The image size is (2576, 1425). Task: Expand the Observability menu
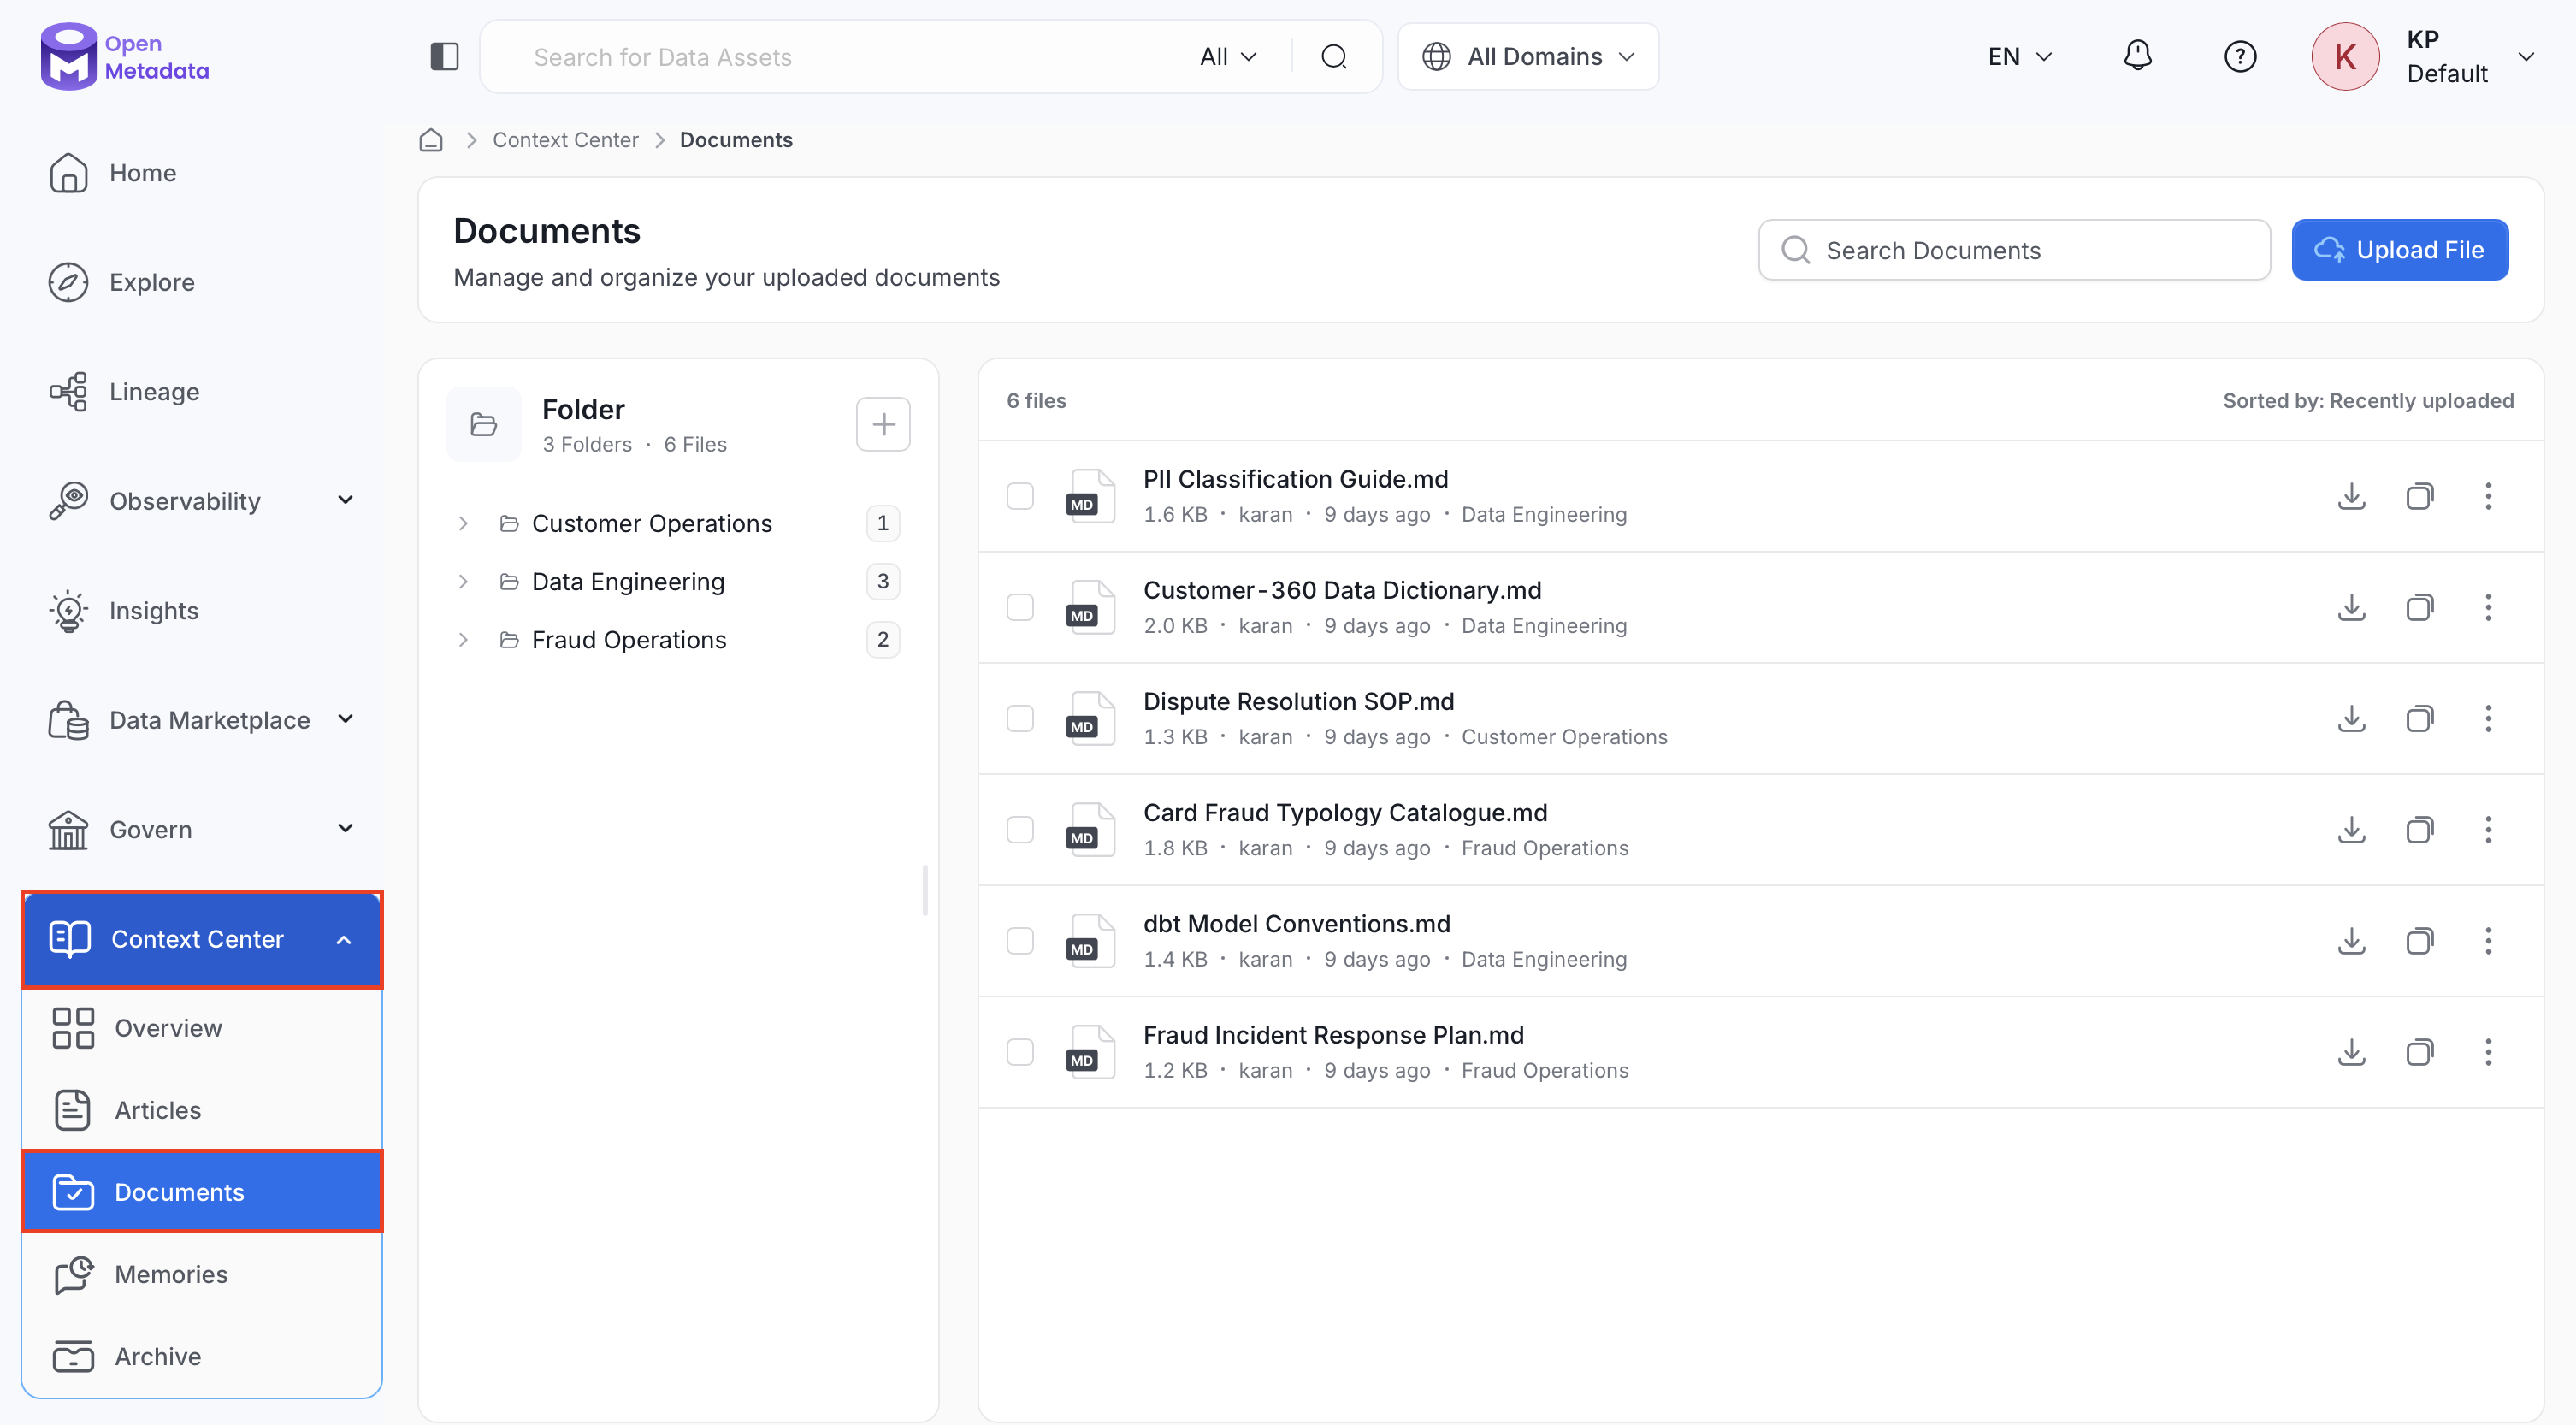point(345,500)
